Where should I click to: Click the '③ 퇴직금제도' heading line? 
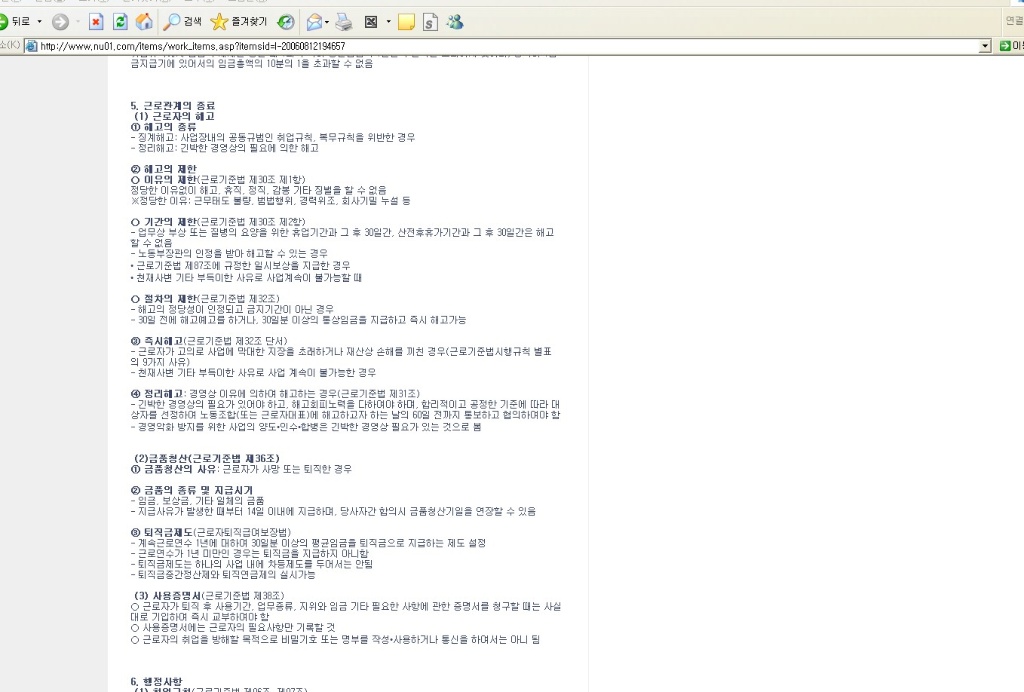point(211,532)
